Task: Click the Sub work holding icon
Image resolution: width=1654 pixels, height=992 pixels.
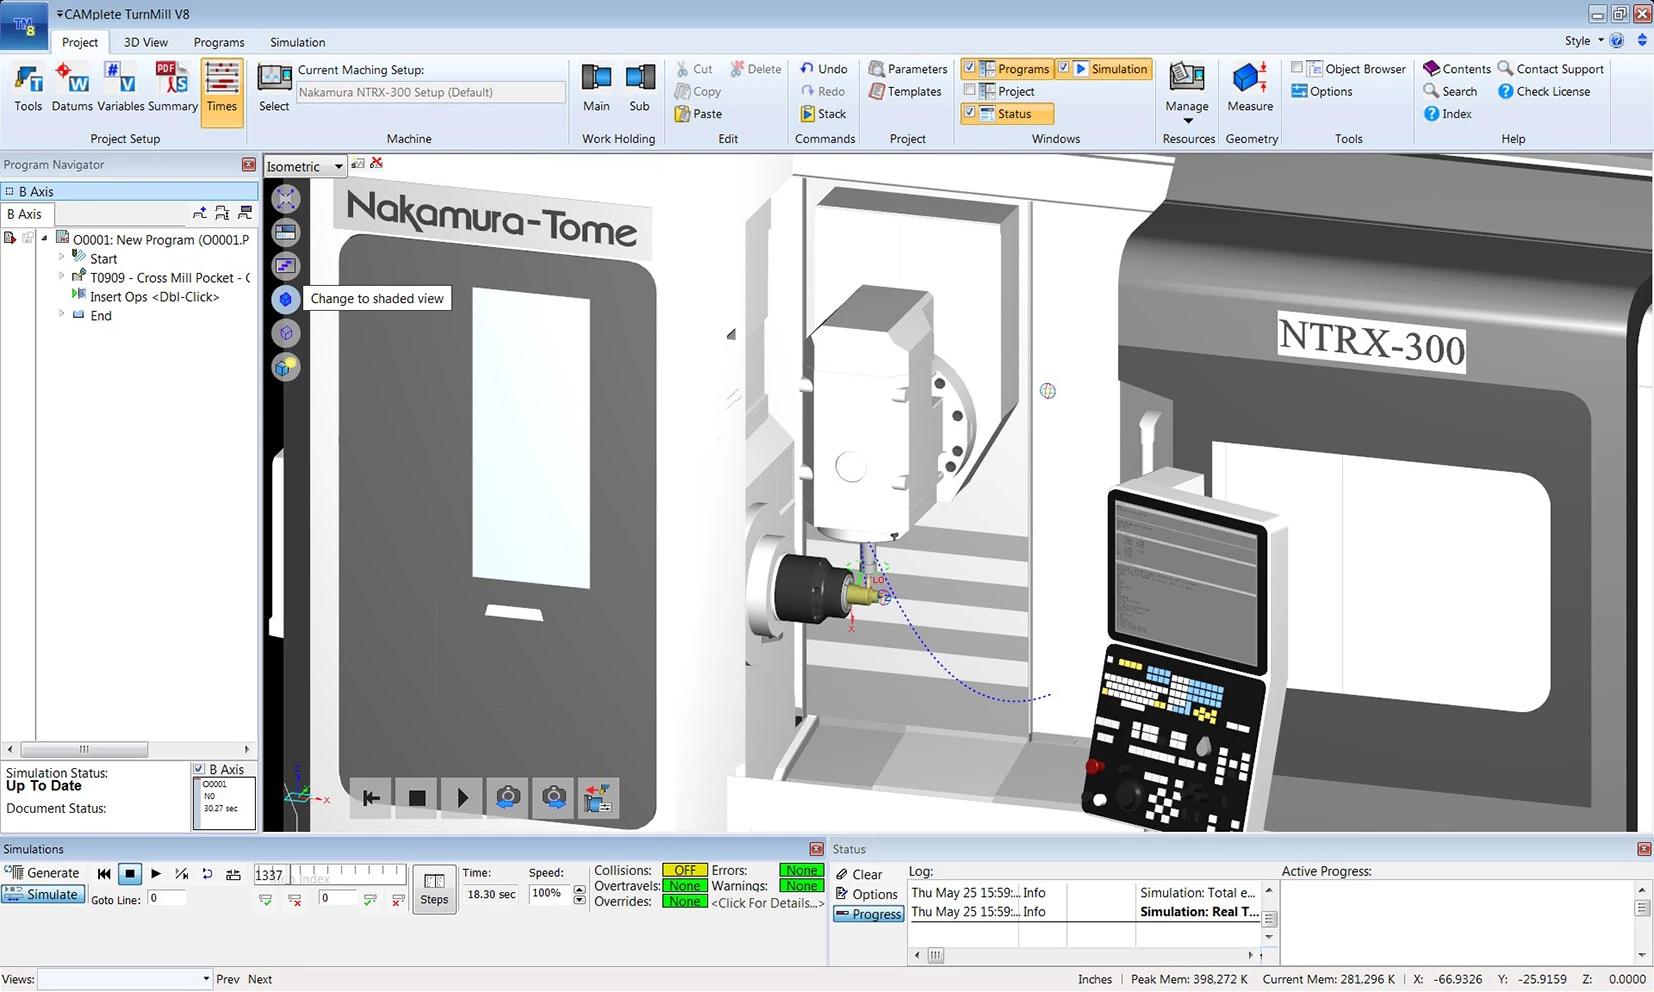Action: [x=639, y=88]
